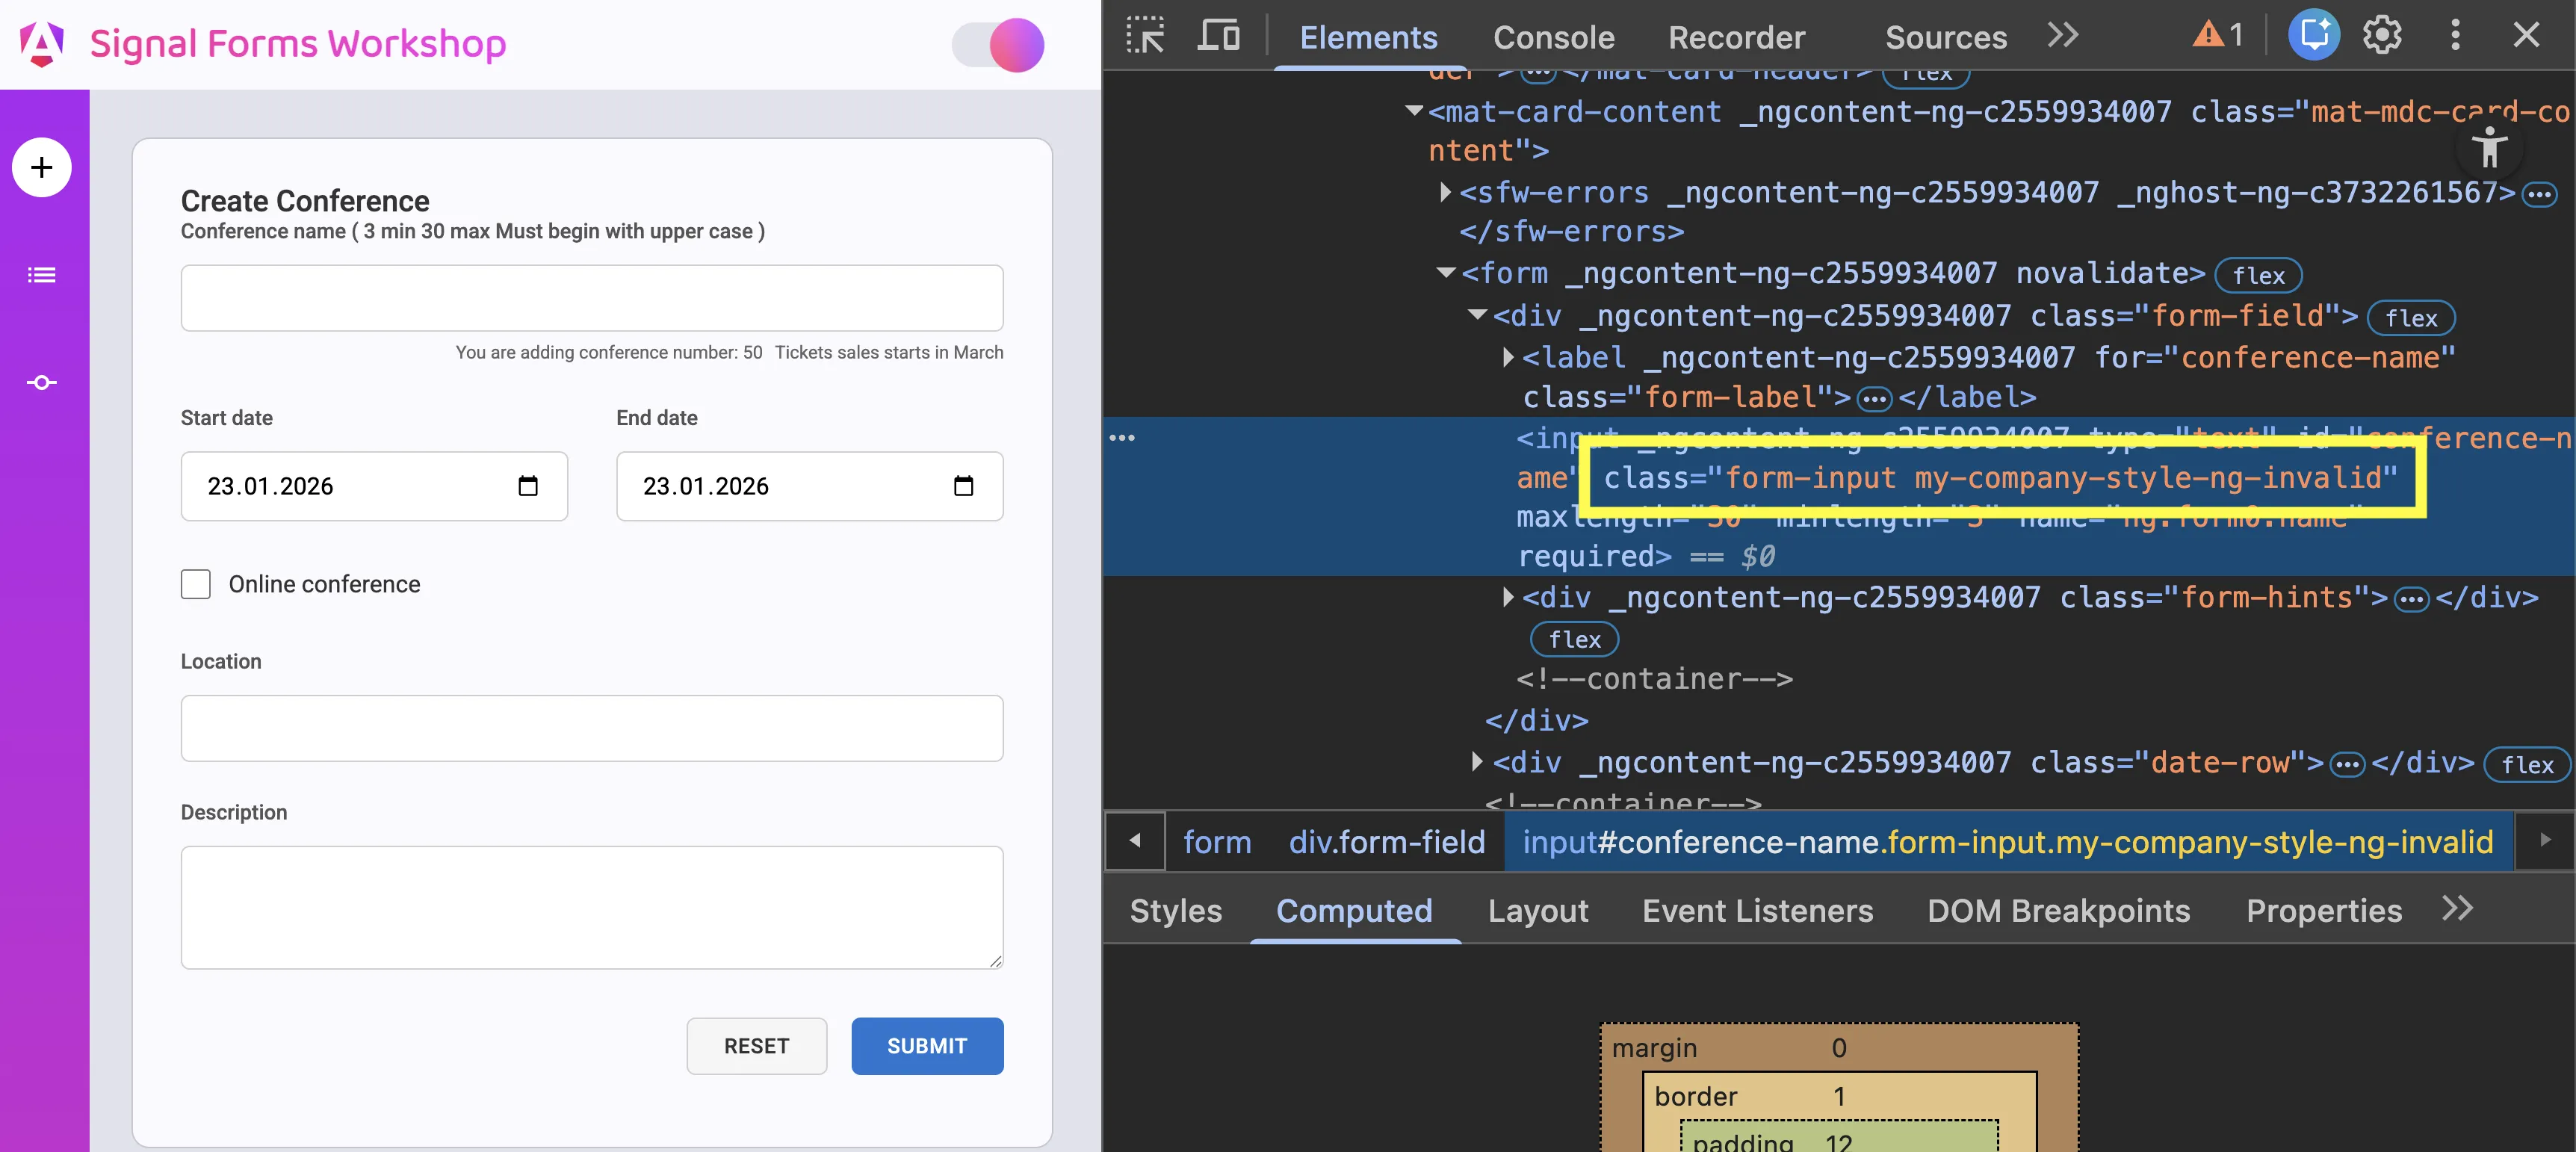Image resolution: width=2576 pixels, height=1152 pixels.
Task: Click the warning indicator showing 1 issue
Action: click(x=2214, y=33)
